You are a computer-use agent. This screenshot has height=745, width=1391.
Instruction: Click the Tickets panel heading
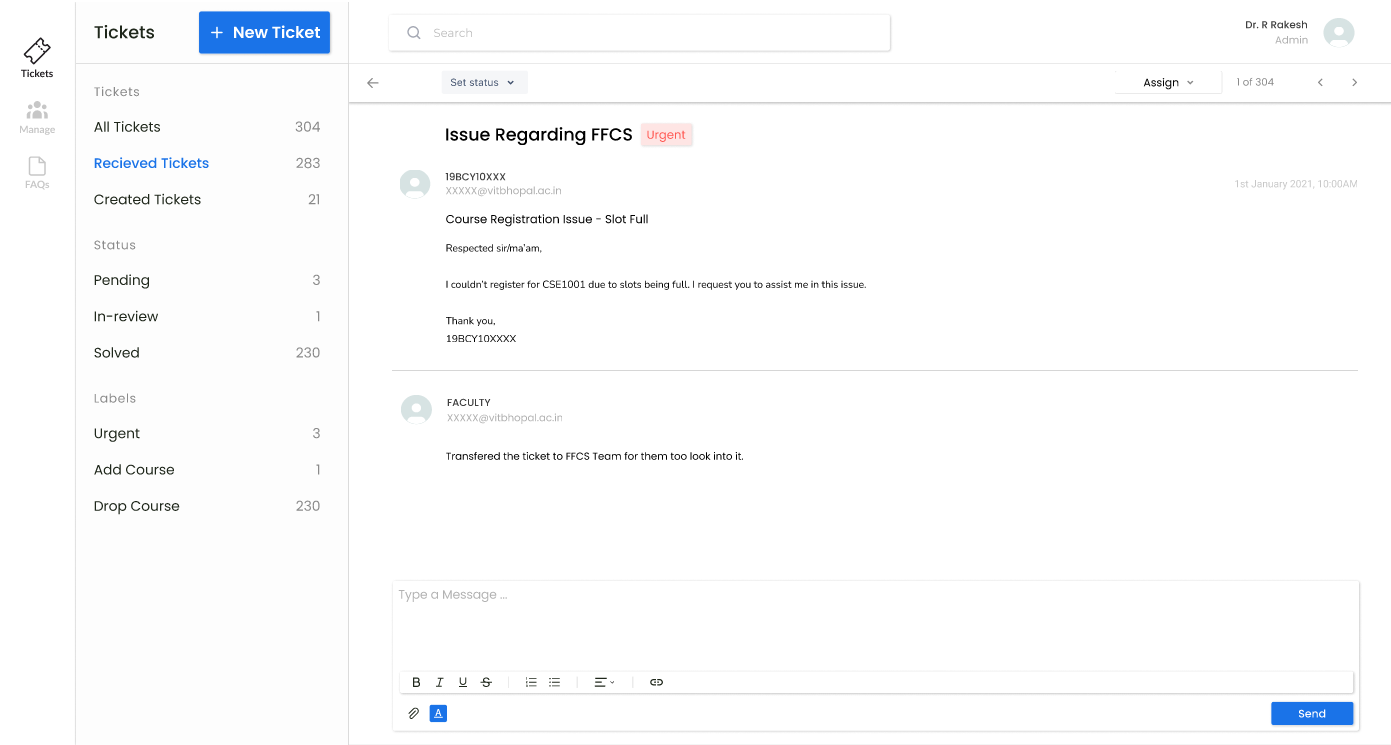124,33
